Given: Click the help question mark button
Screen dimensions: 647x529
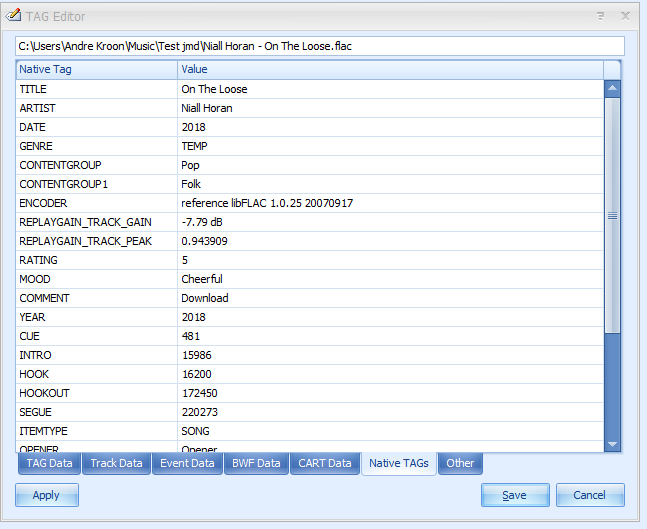Looking at the screenshot, I should pyautogui.click(x=600, y=16).
